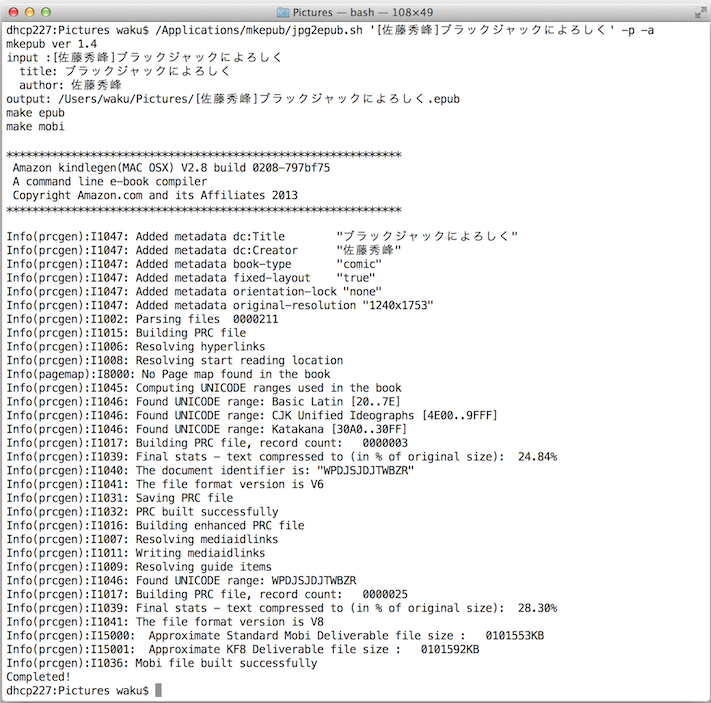This screenshot has width=711, height=703.
Task: Click the 'mkepub ver 1.4' line
Action: click(54, 45)
